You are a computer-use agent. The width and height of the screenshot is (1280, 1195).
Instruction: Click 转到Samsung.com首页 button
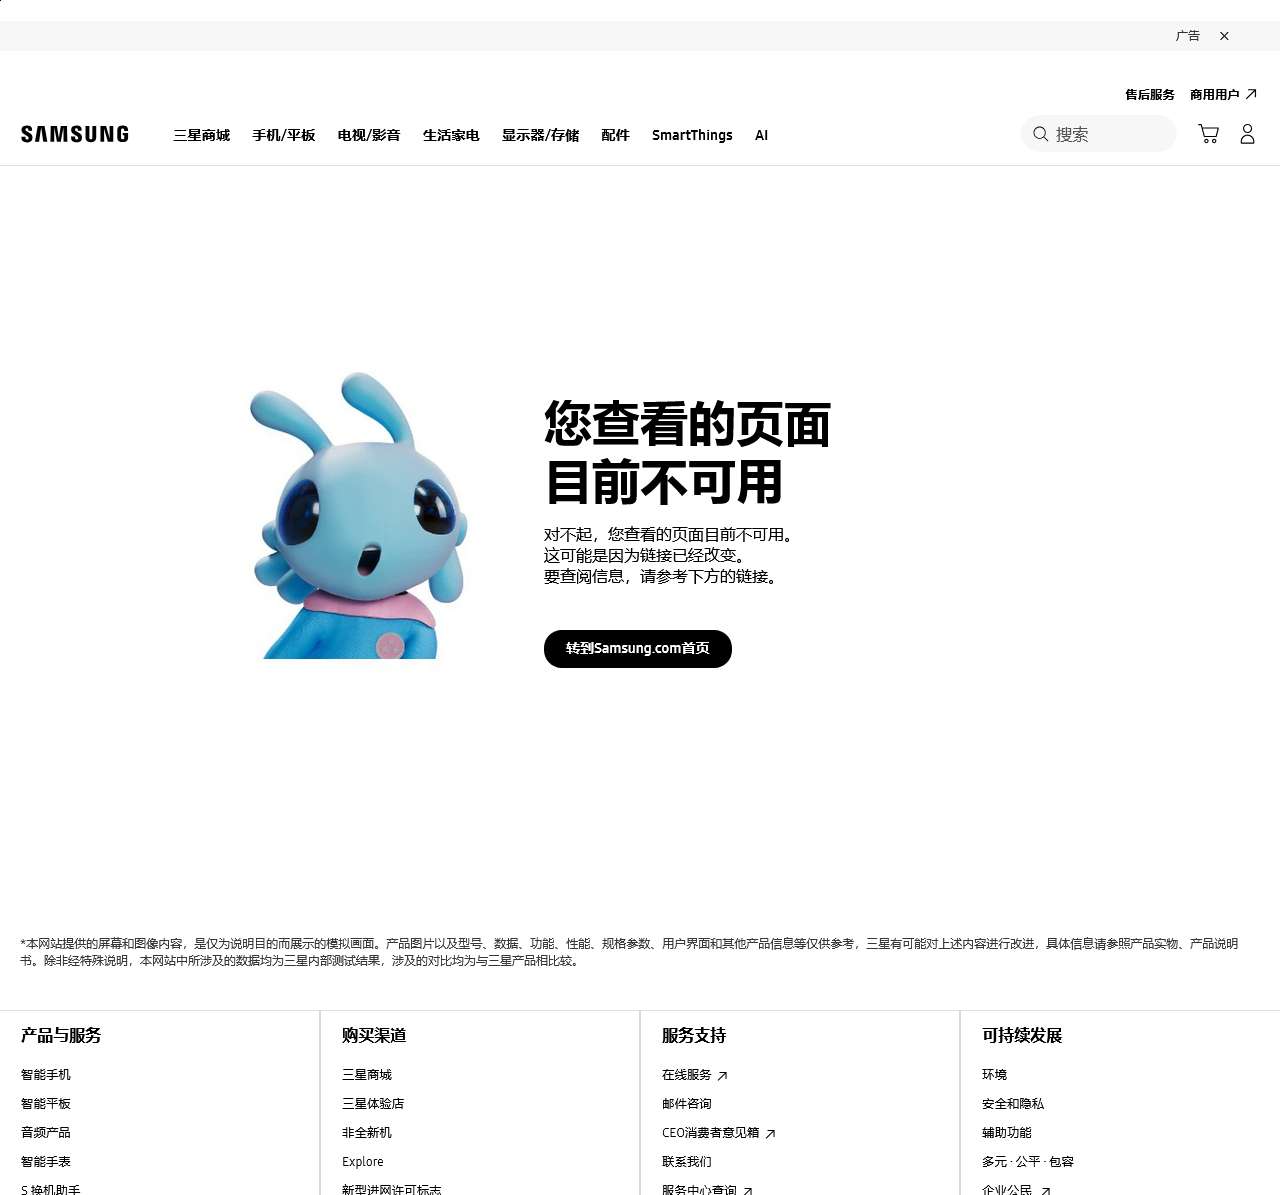pyautogui.click(x=638, y=649)
